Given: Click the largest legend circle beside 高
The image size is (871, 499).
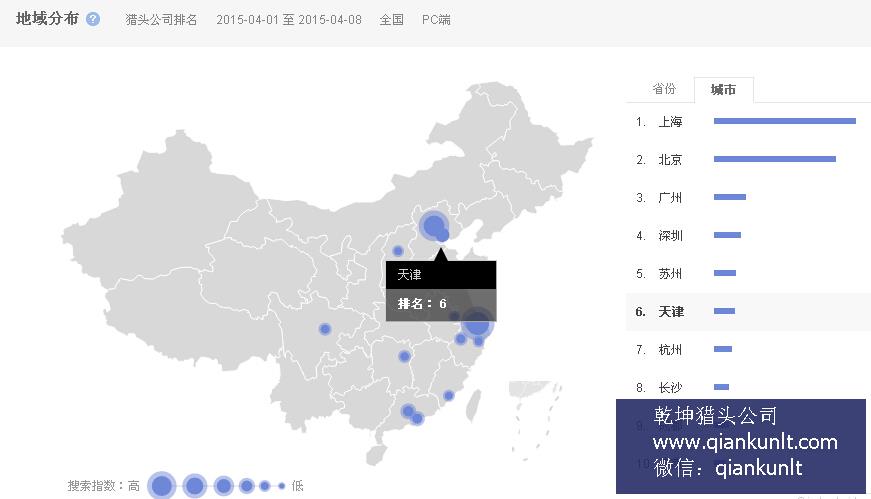Looking at the screenshot, I should [x=161, y=486].
